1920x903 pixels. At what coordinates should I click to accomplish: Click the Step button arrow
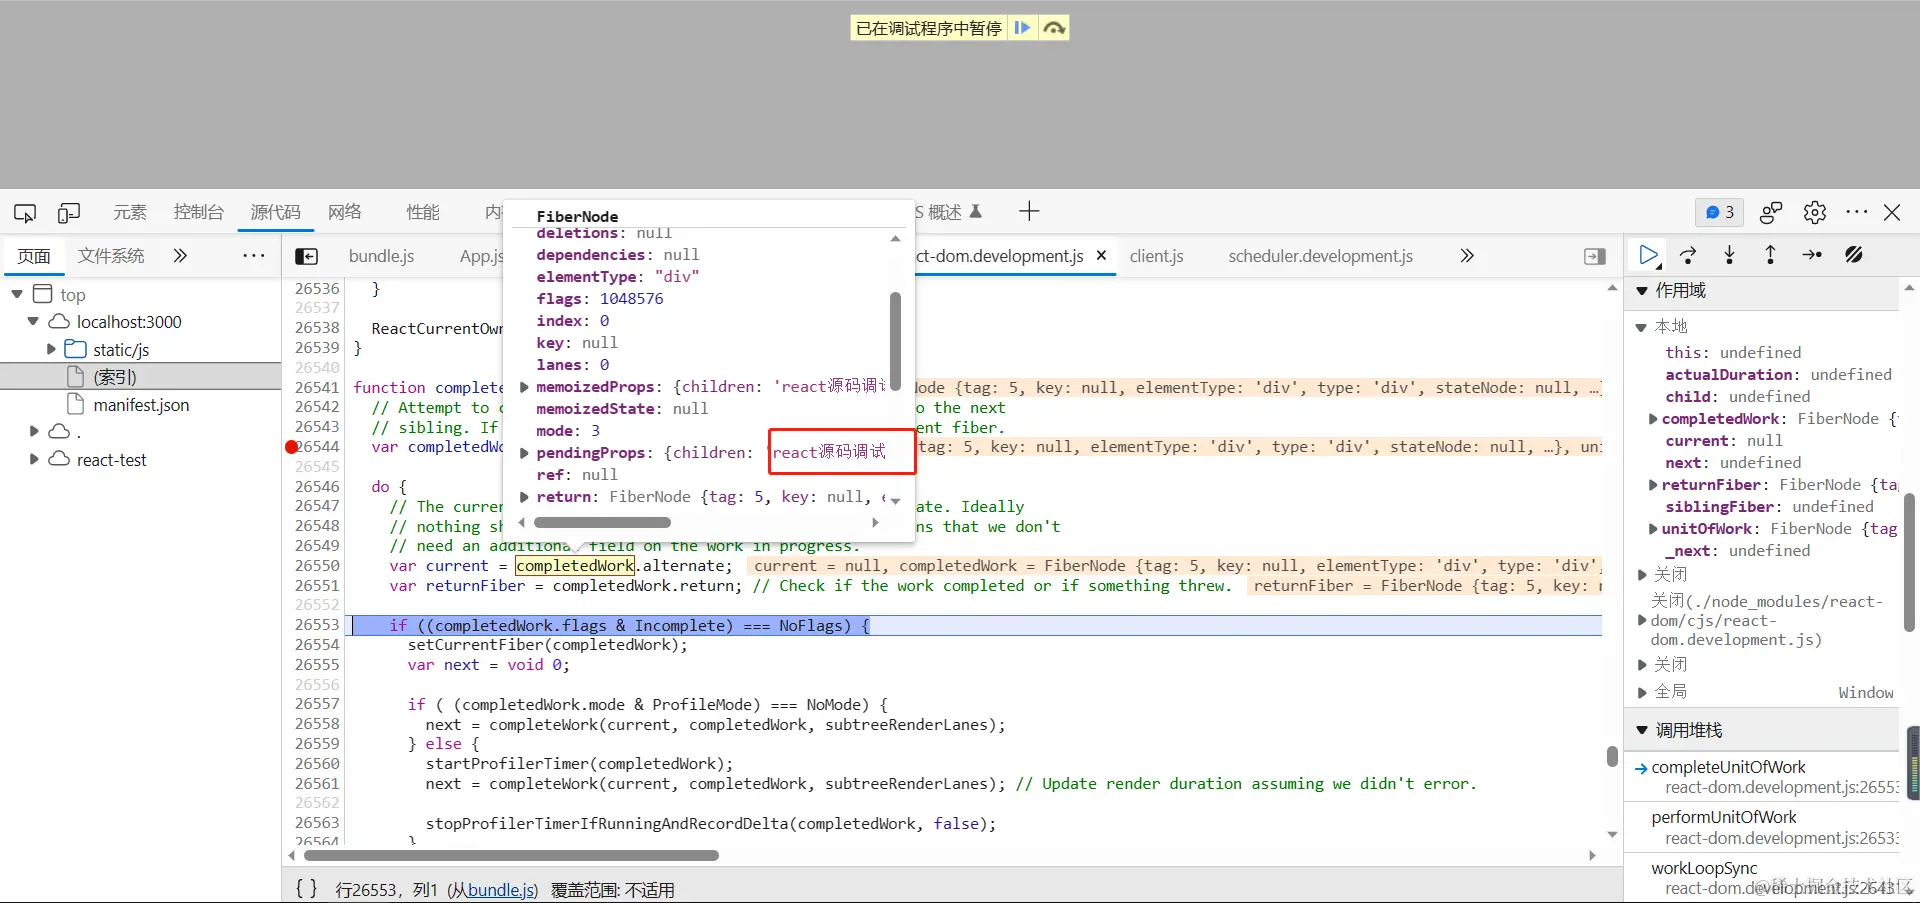click(x=1812, y=256)
